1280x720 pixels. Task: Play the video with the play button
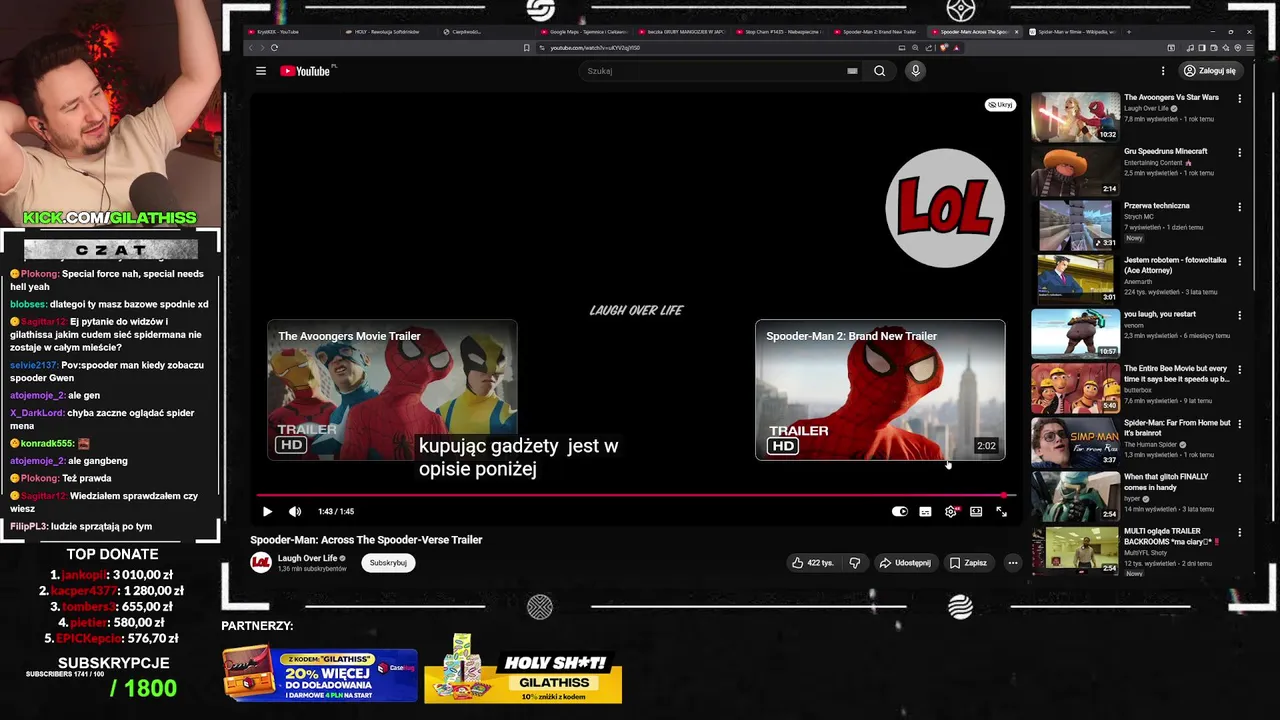click(267, 512)
